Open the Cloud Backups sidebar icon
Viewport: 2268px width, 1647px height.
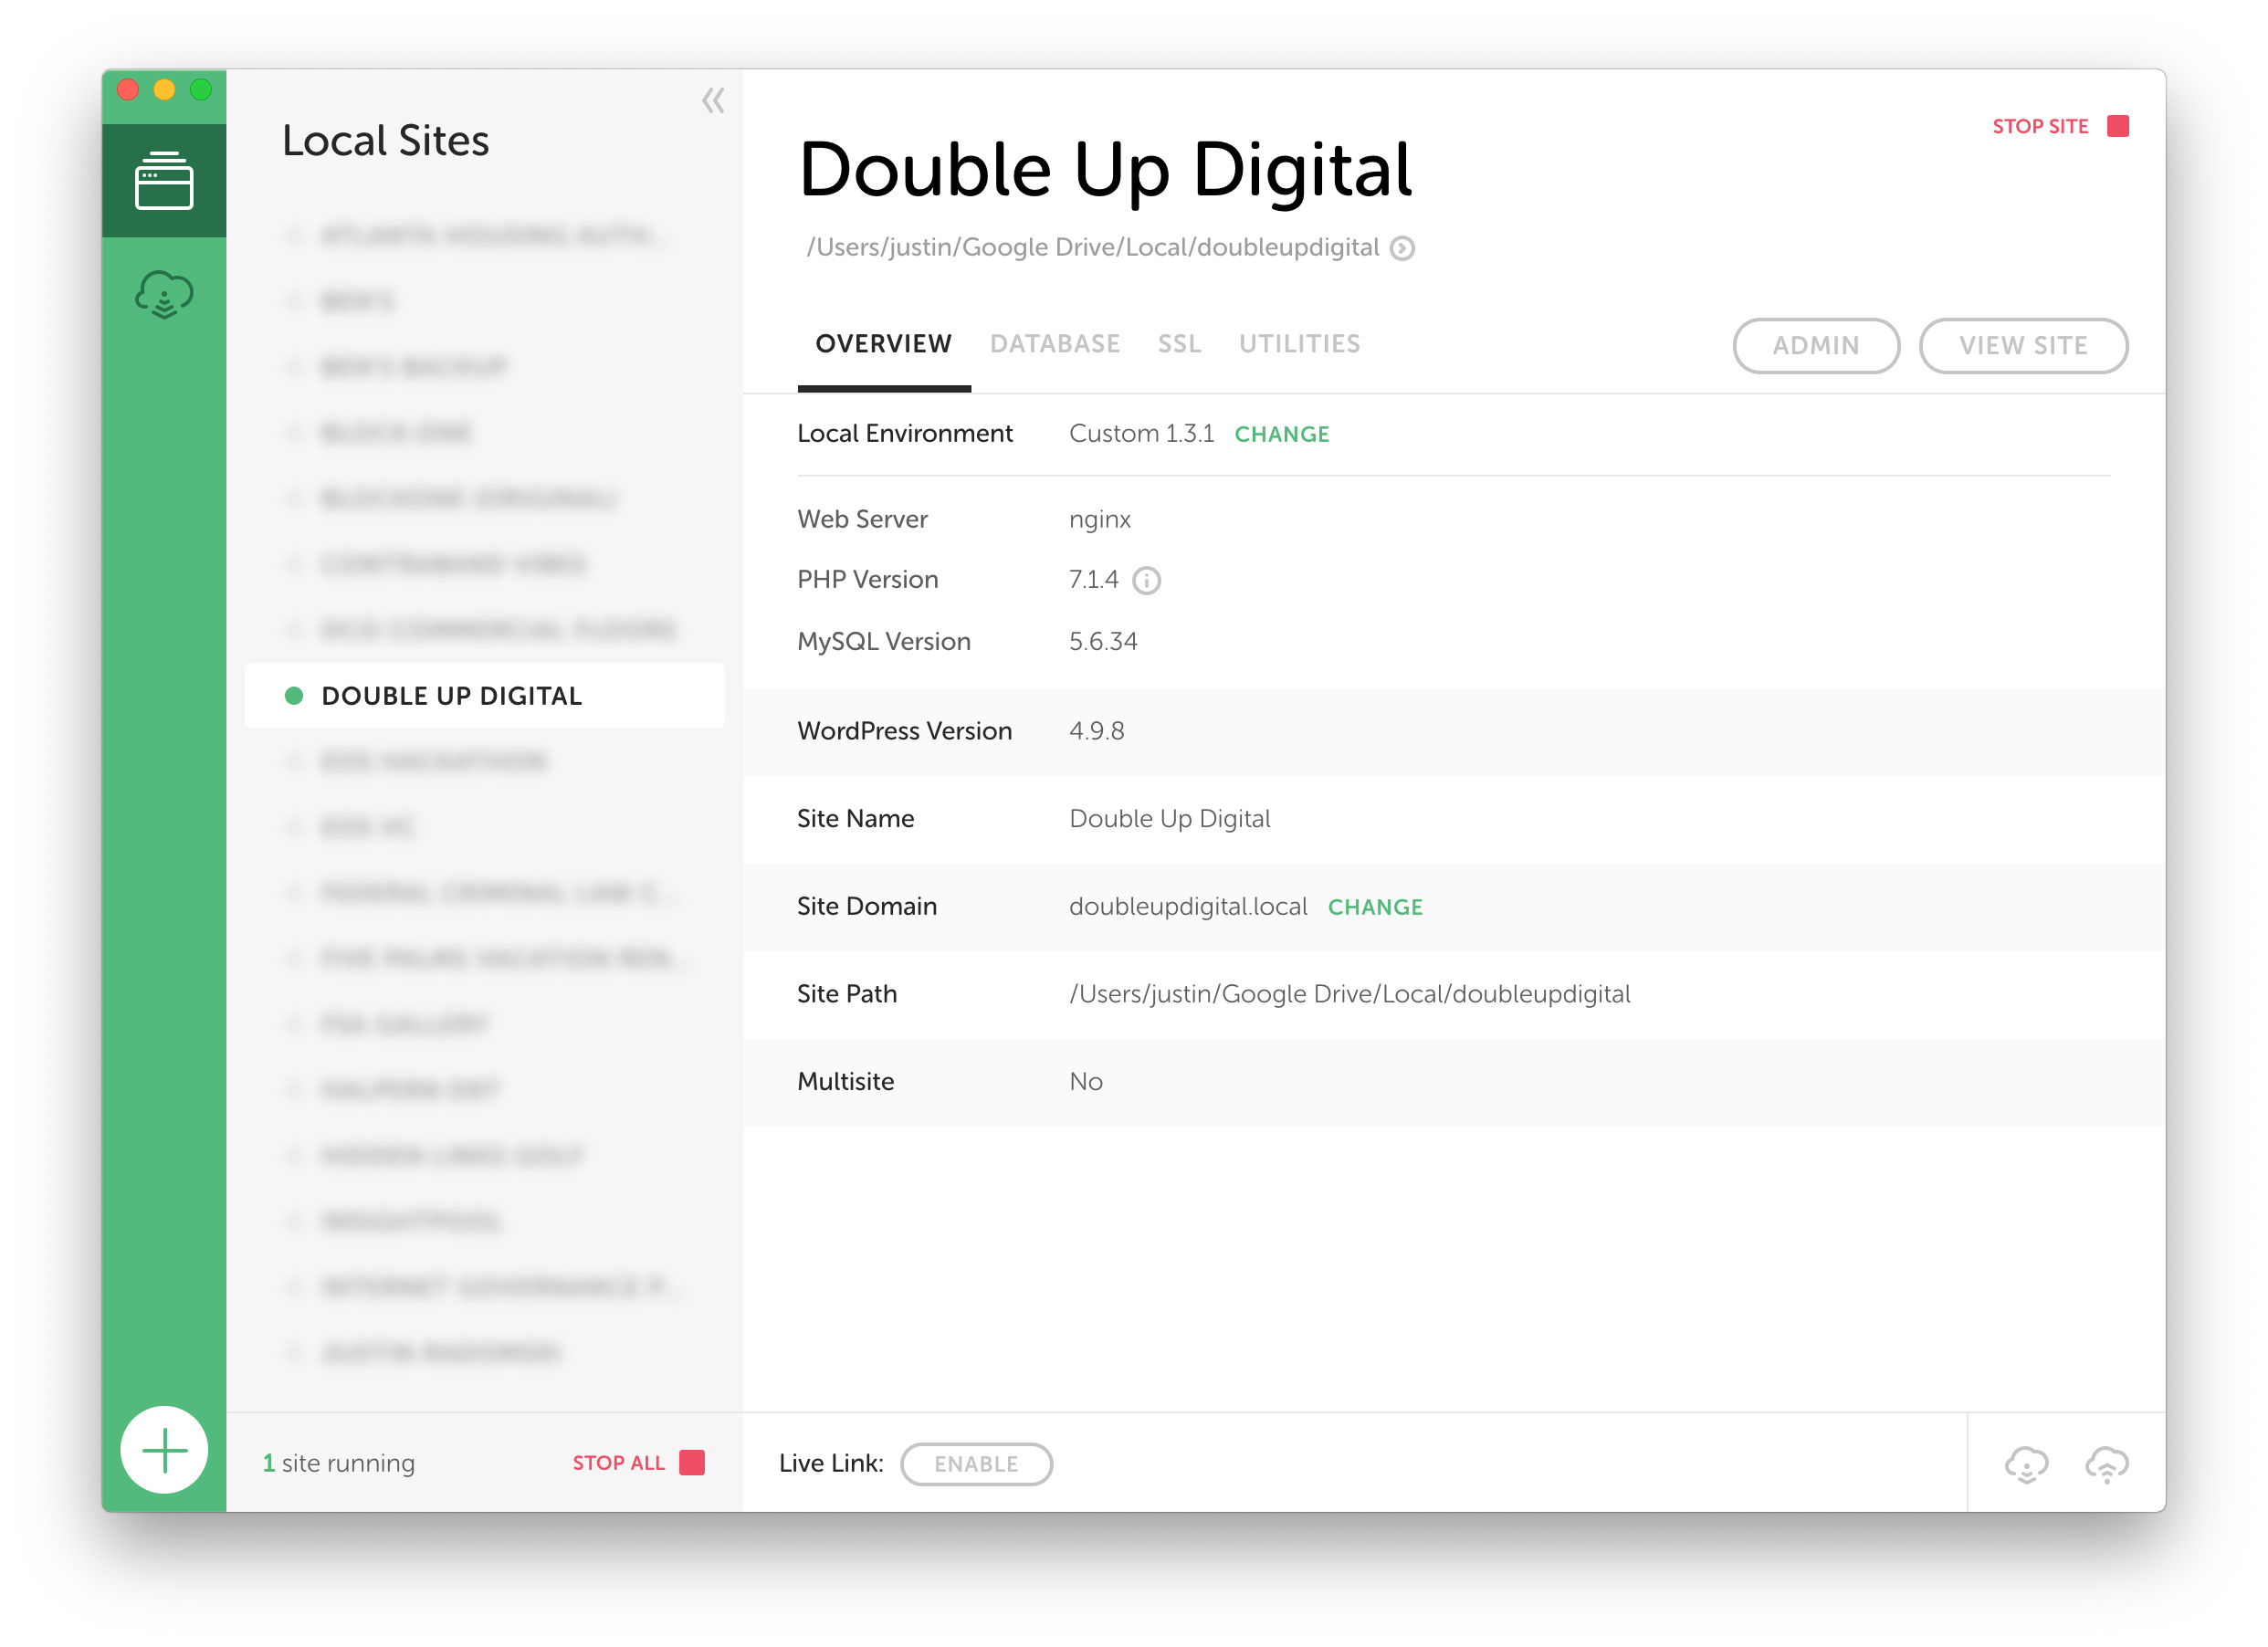click(x=164, y=295)
